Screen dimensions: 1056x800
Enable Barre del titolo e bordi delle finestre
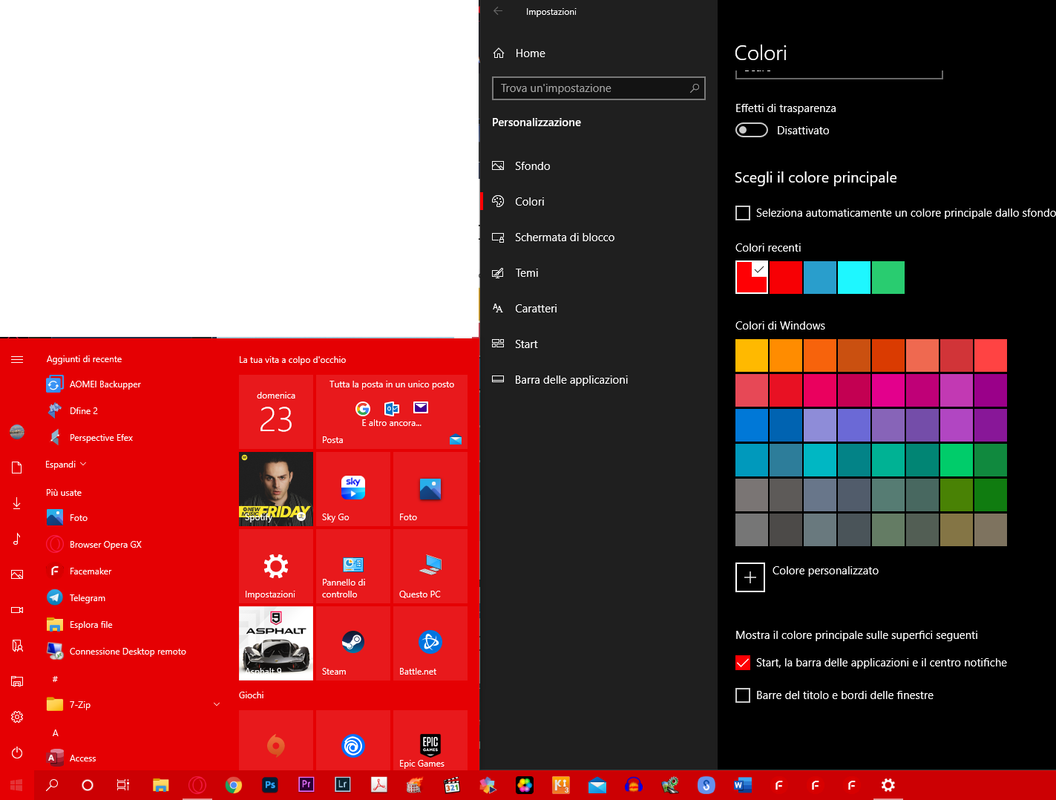pos(743,695)
